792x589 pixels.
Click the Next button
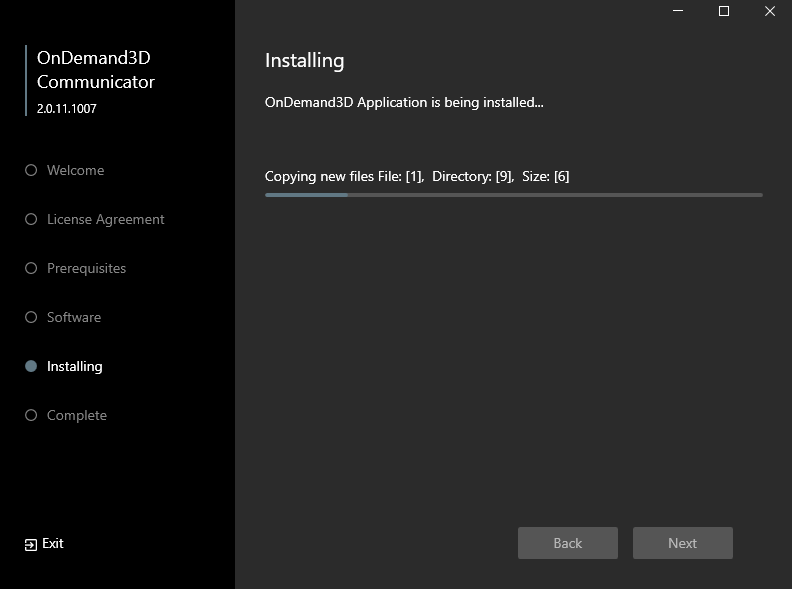coord(682,543)
